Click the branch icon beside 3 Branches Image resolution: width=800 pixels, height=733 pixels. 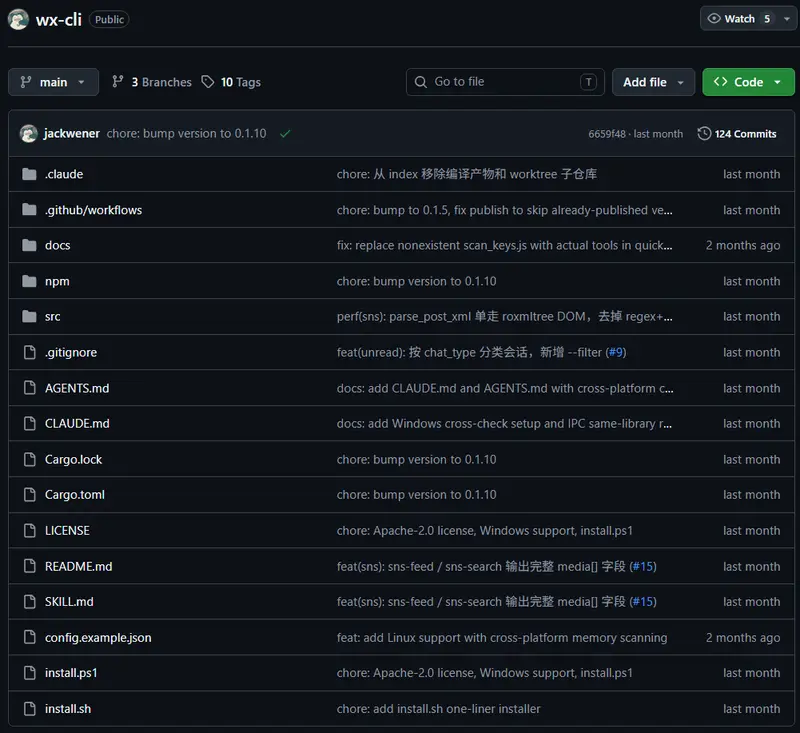pos(118,82)
